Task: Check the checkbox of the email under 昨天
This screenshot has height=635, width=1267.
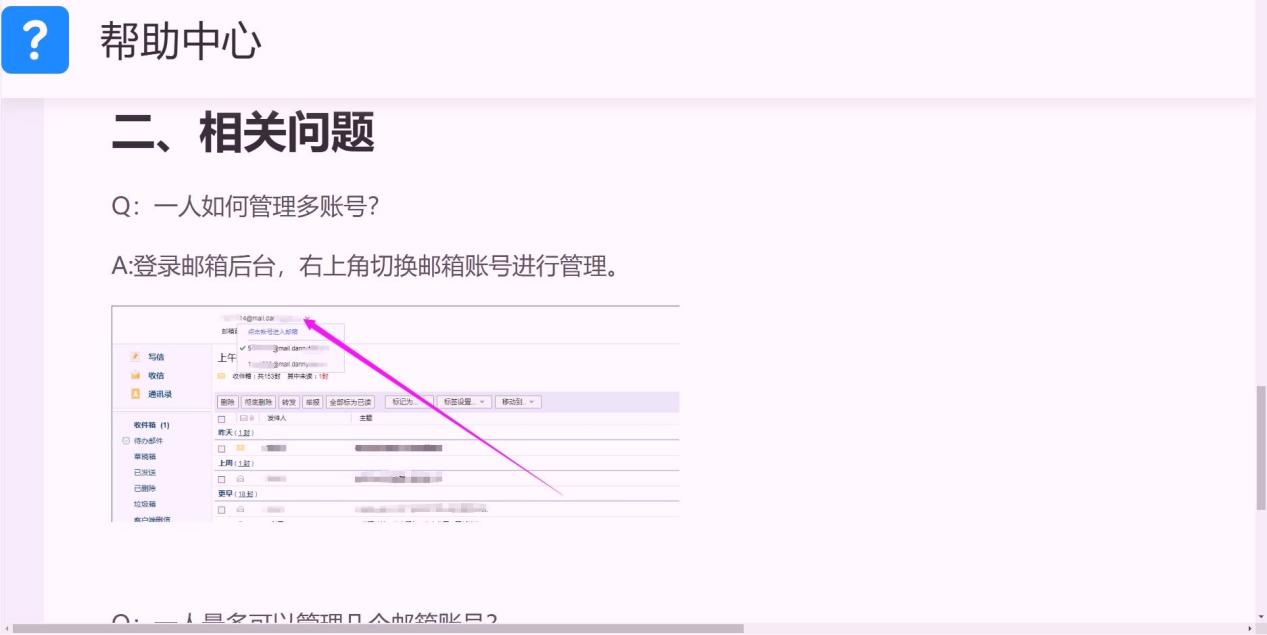Action: 222,449
